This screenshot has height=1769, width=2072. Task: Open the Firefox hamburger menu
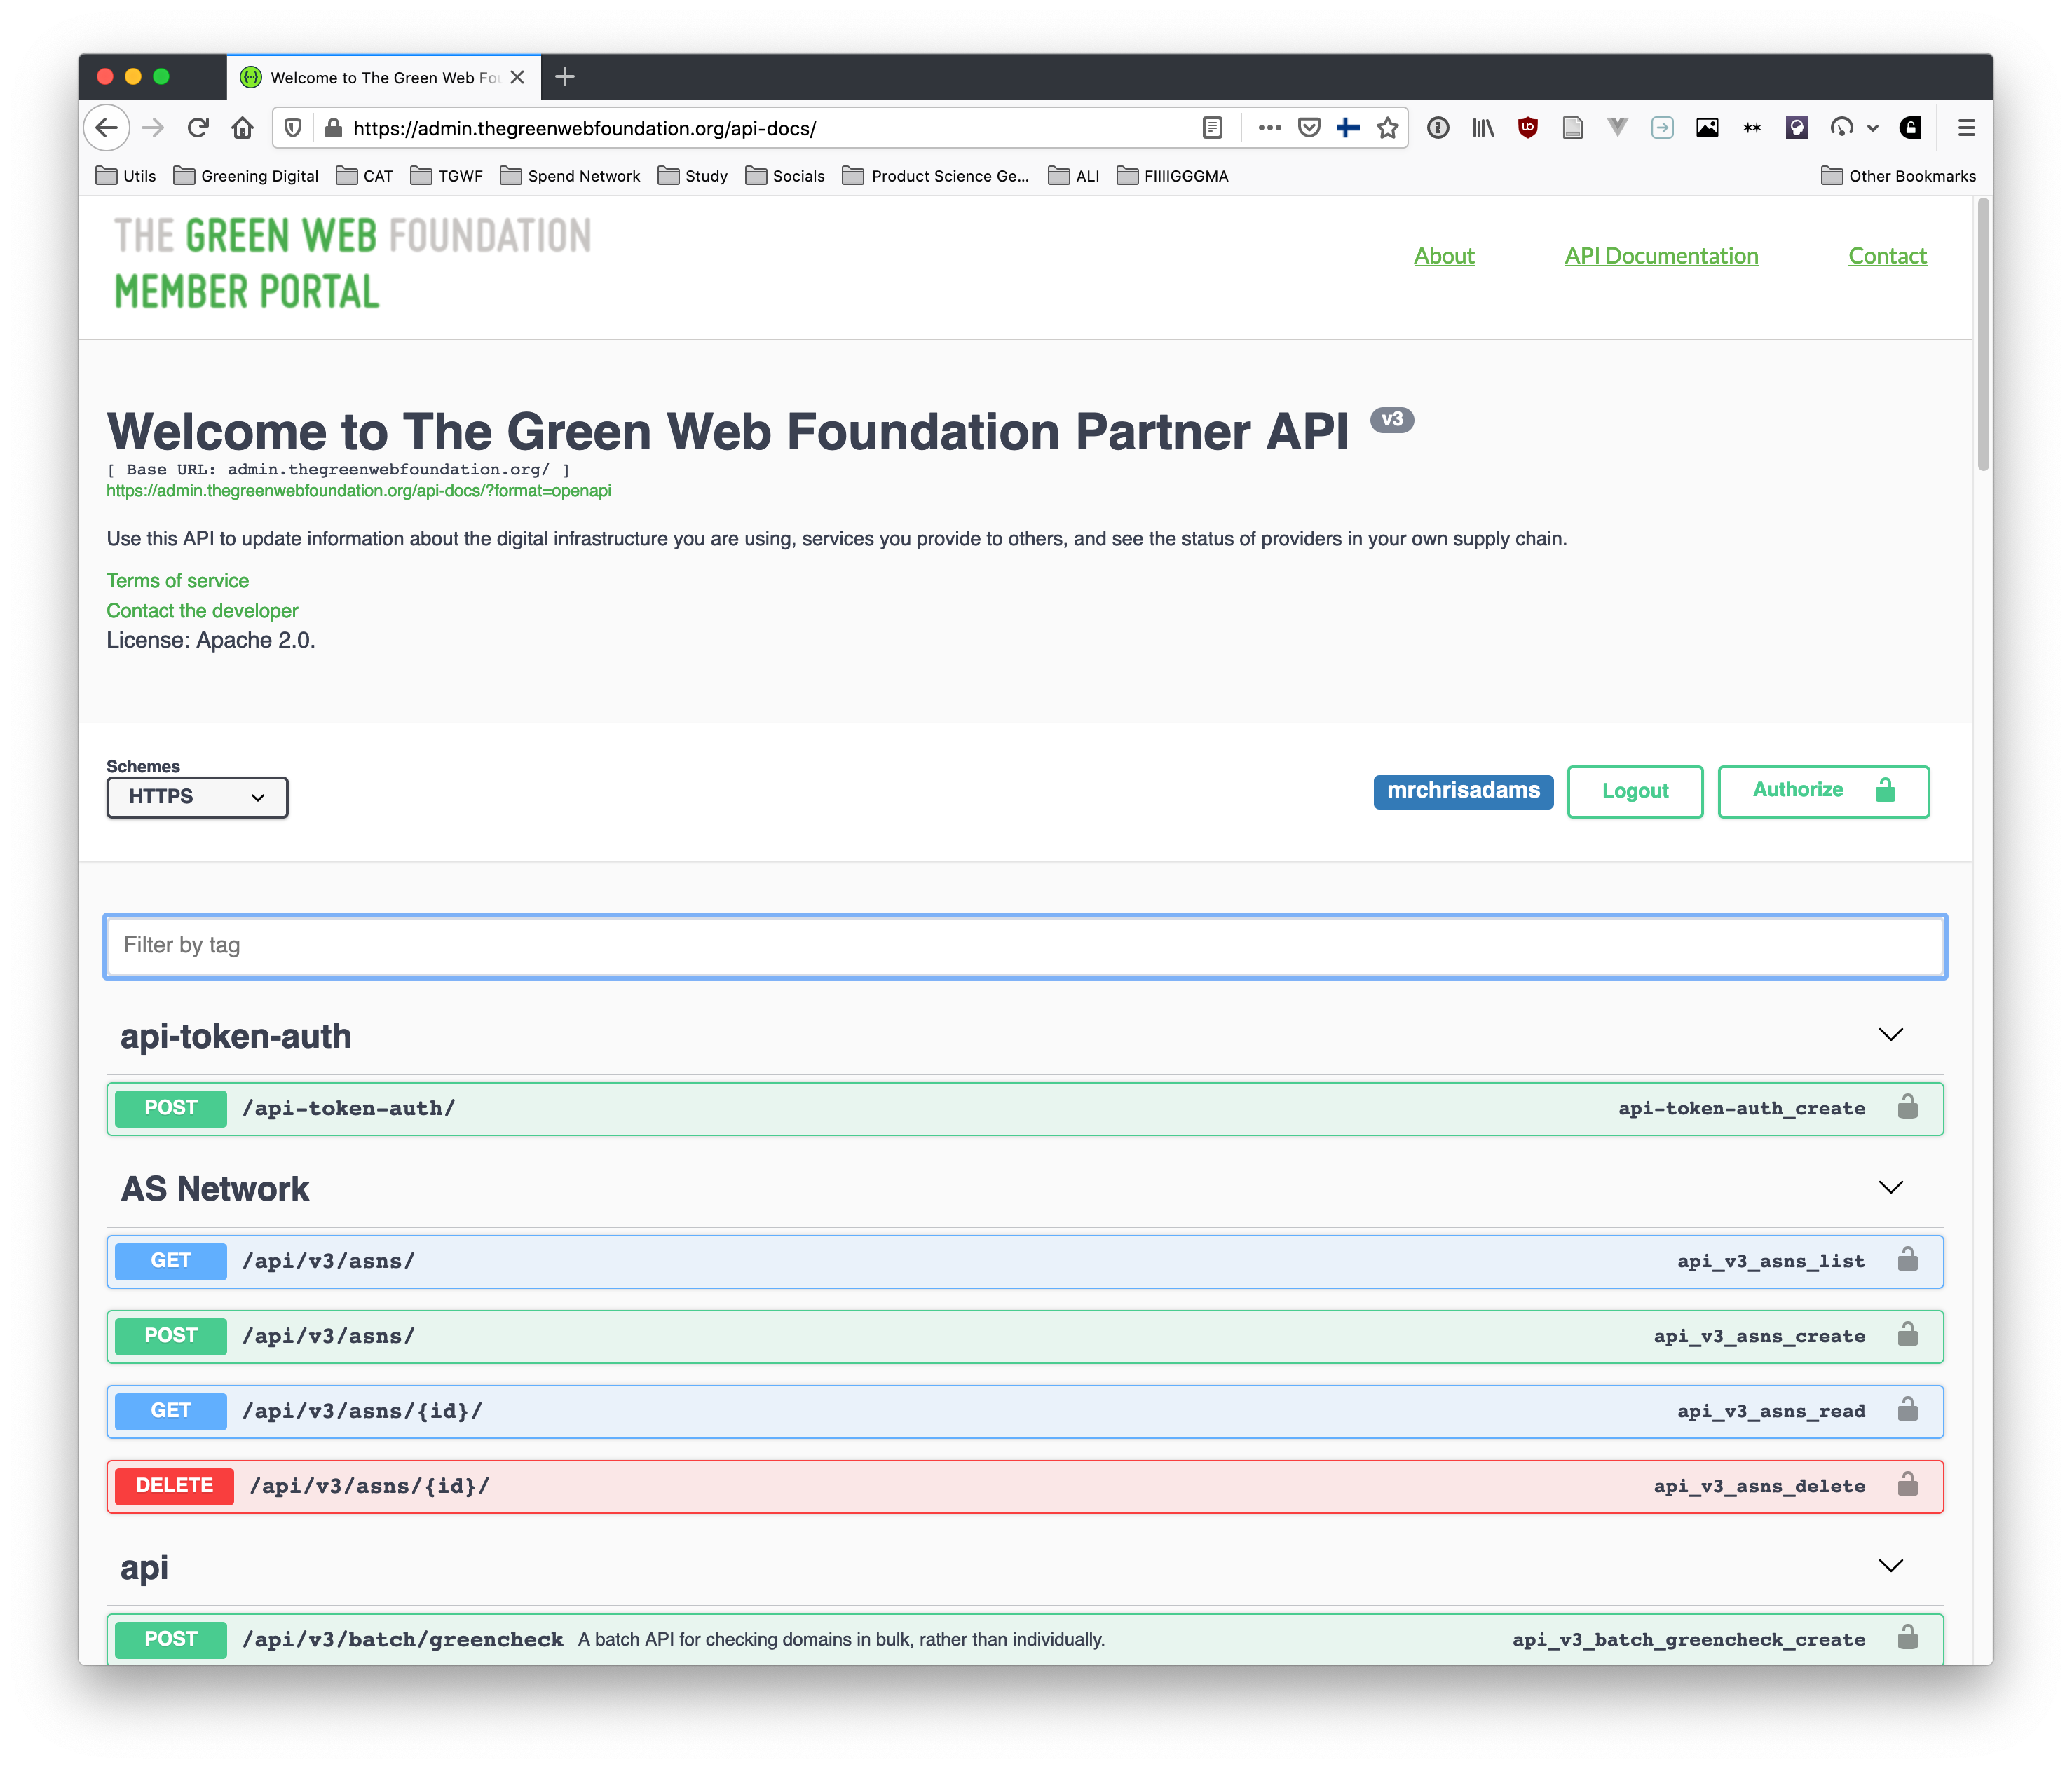click(x=1966, y=128)
